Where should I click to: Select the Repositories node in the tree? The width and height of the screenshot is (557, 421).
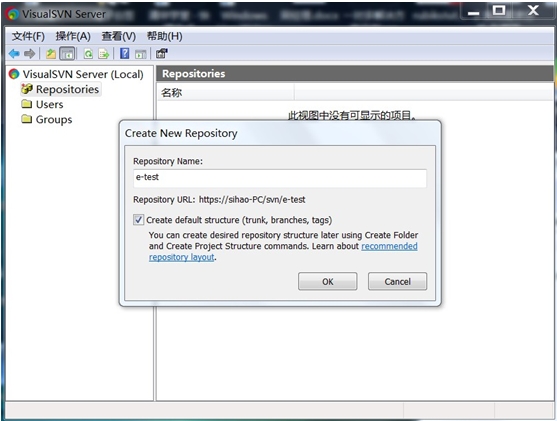[x=61, y=89]
